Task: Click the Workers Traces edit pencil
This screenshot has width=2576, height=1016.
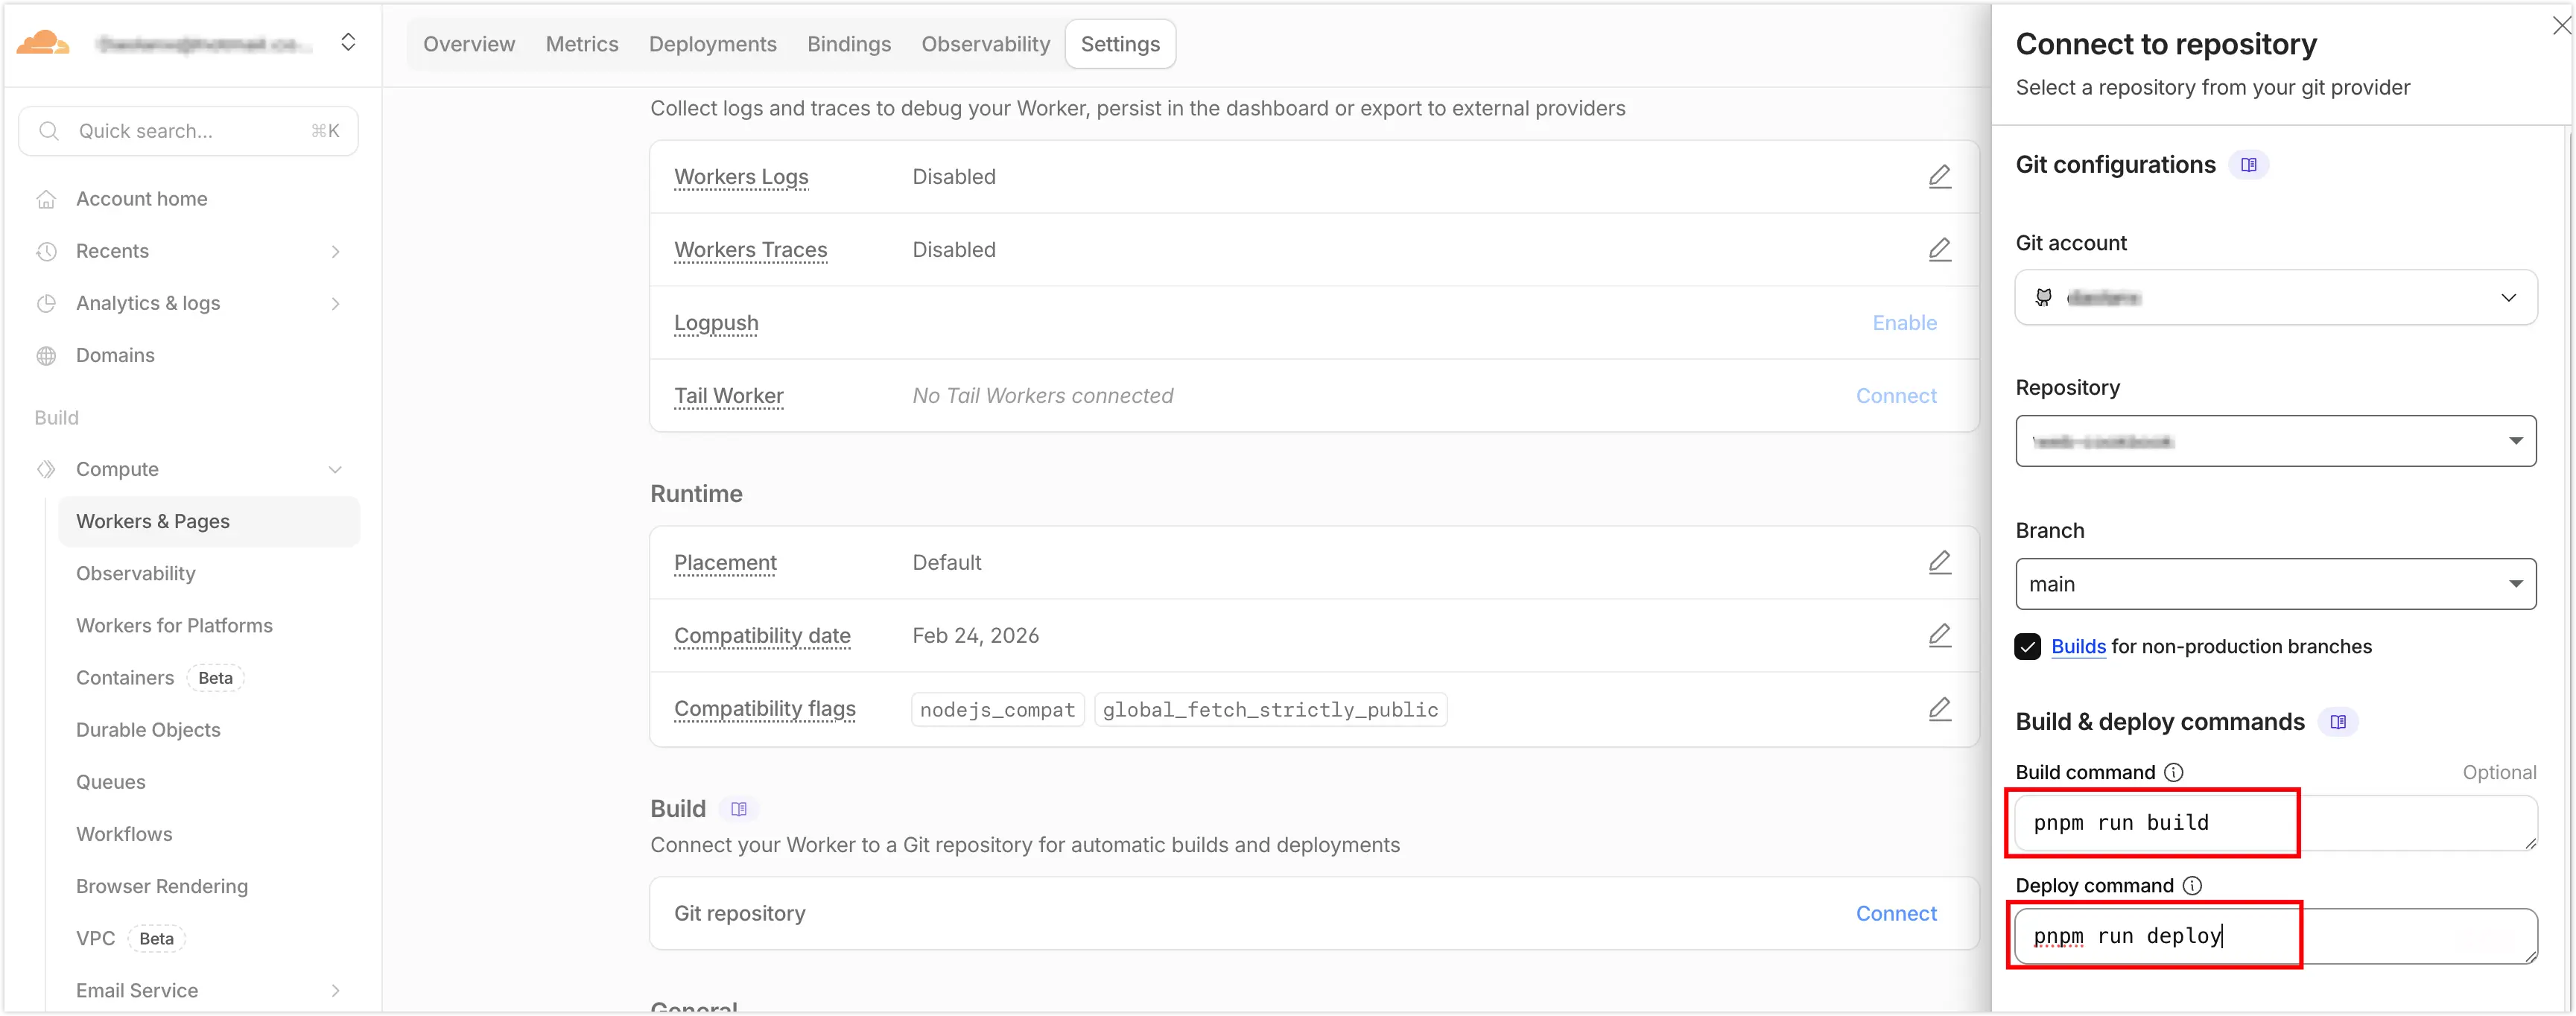Action: [x=1939, y=250]
